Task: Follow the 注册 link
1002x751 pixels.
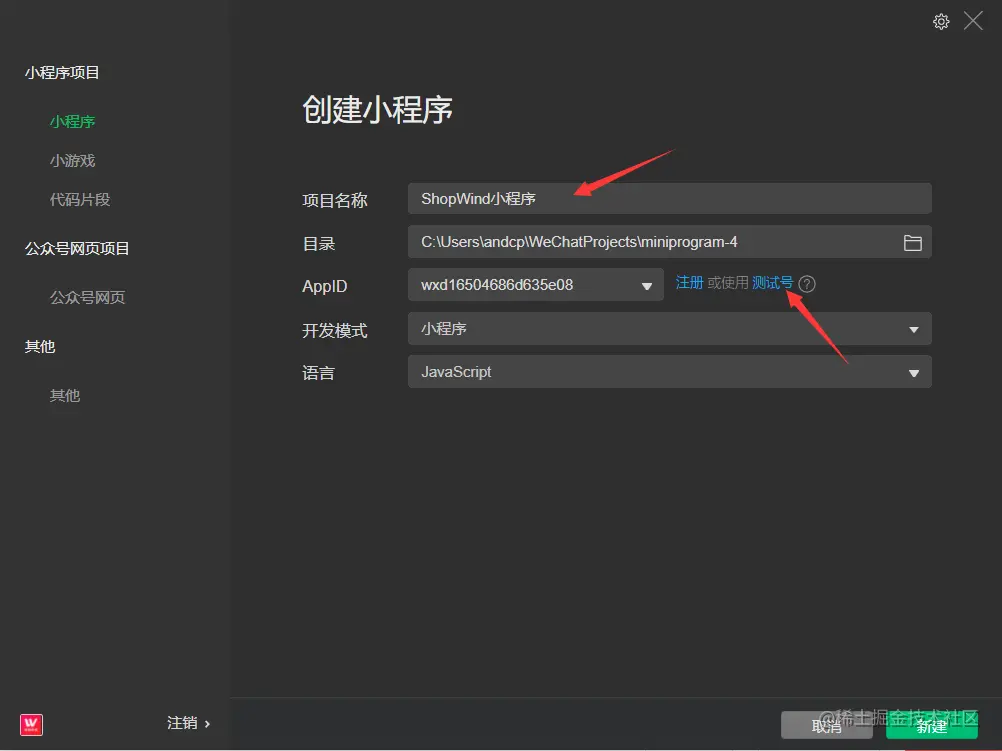Action: [x=689, y=283]
